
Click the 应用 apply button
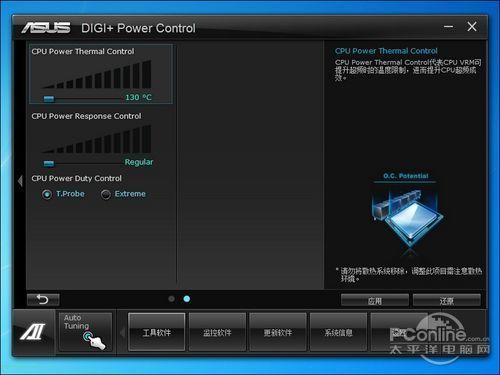coord(375,301)
